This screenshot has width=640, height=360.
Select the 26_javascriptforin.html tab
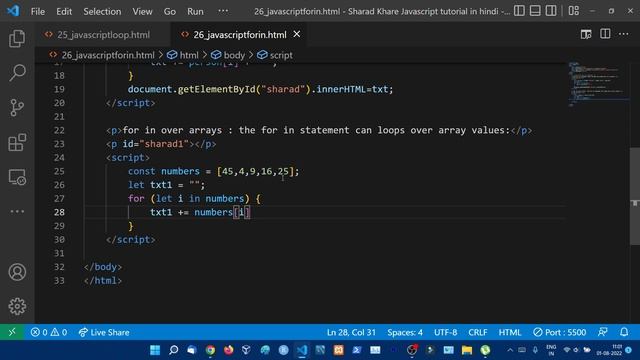(x=240, y=35)
